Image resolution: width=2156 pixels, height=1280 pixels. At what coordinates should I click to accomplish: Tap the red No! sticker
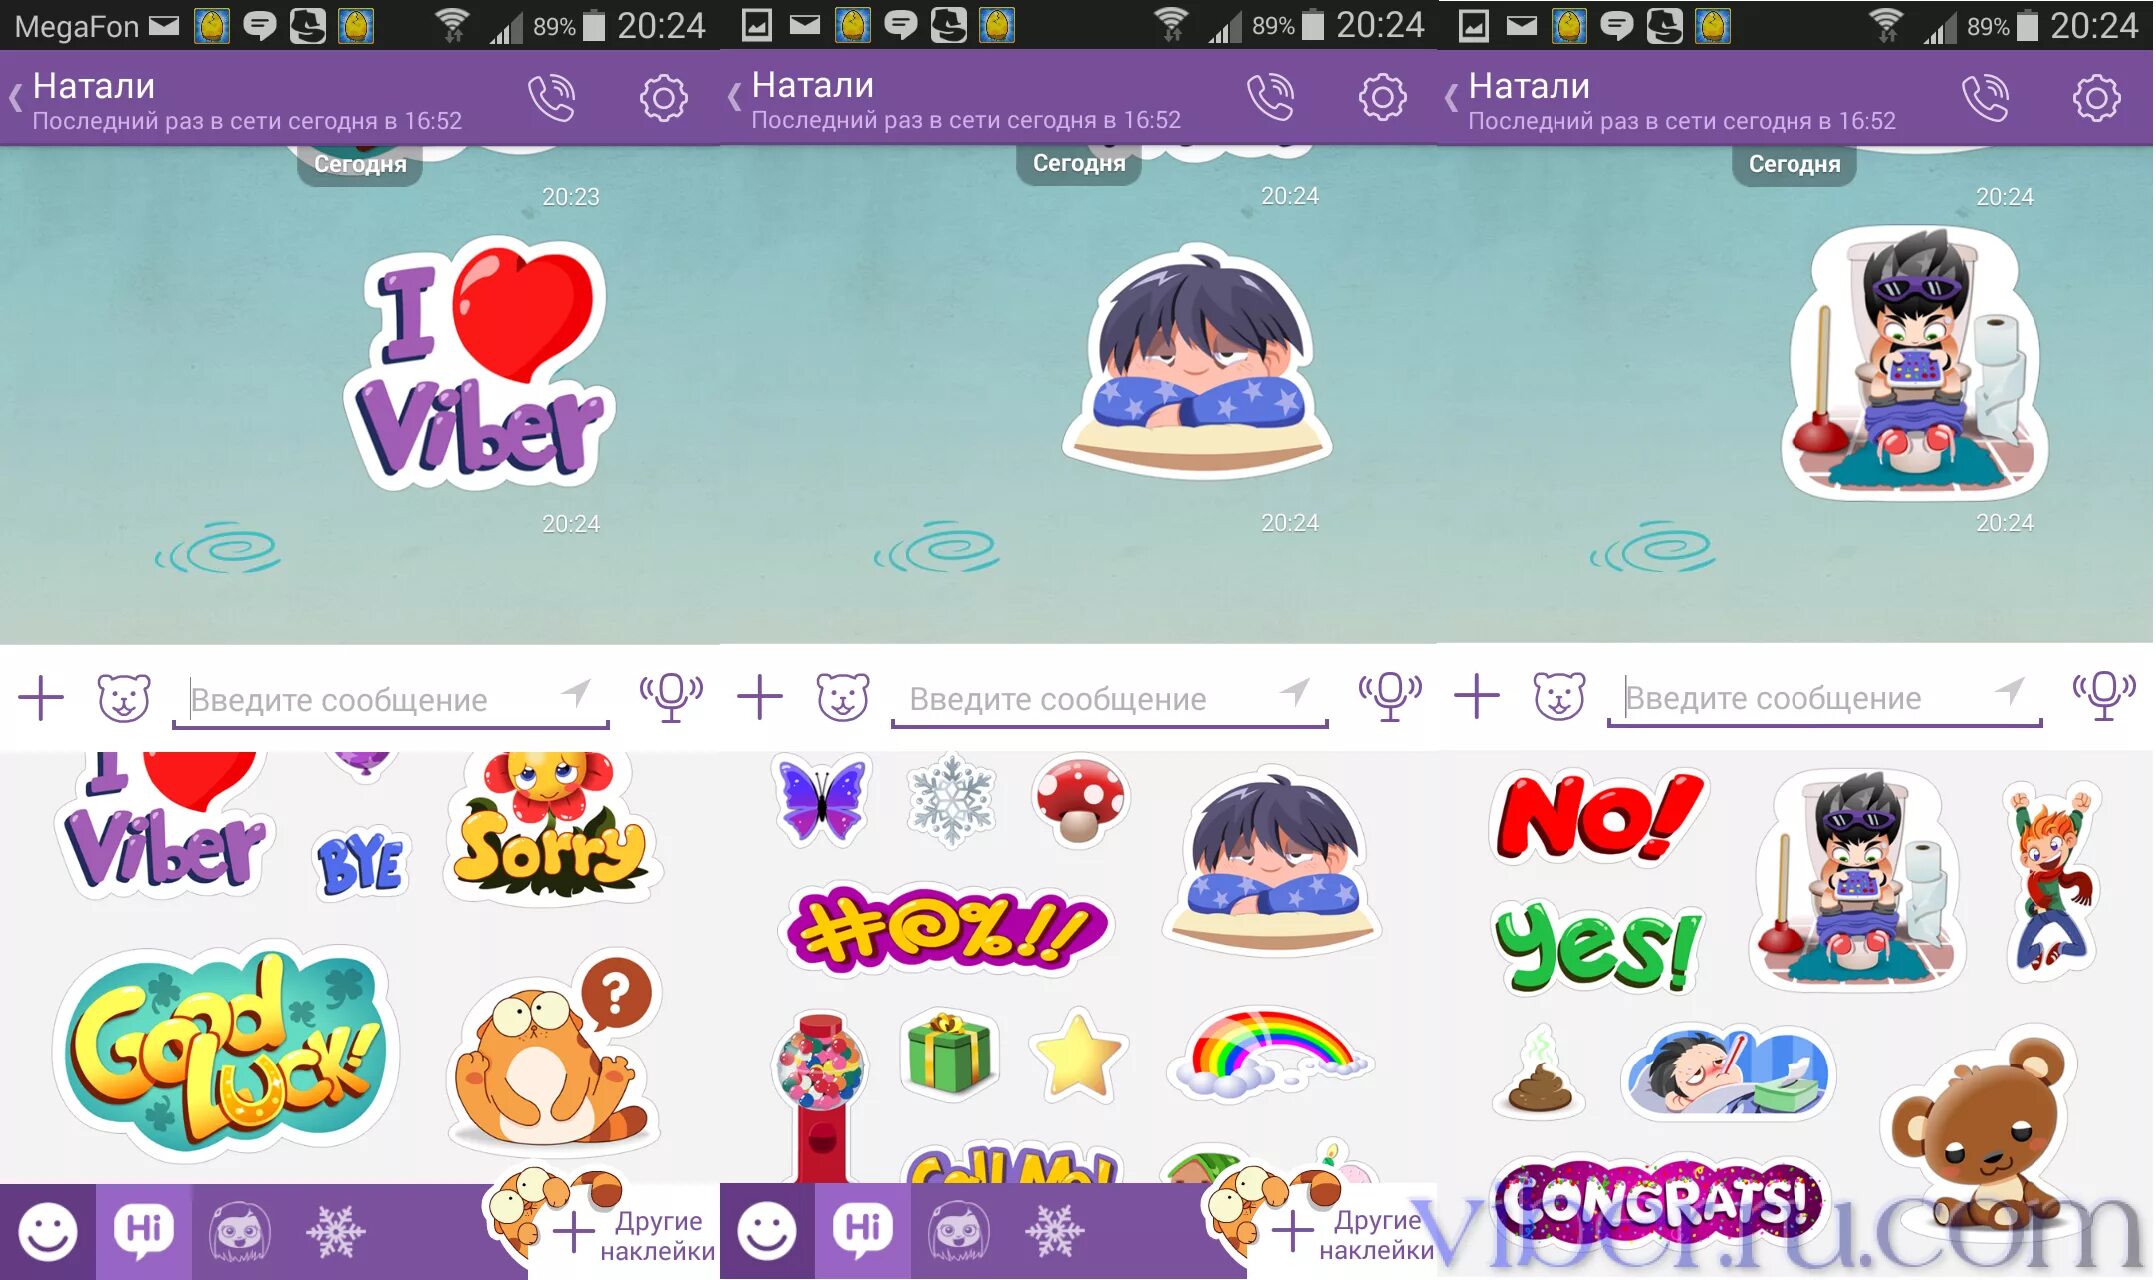[1598, 818]
